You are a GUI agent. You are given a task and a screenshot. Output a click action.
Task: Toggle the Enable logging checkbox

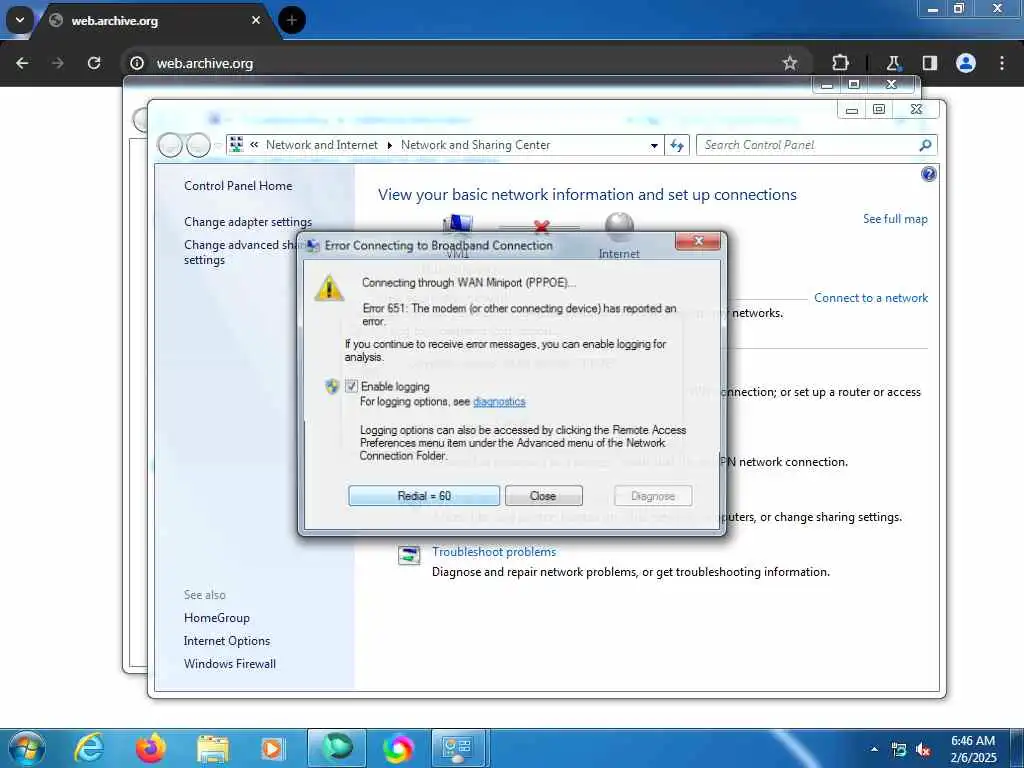[351, 386]
